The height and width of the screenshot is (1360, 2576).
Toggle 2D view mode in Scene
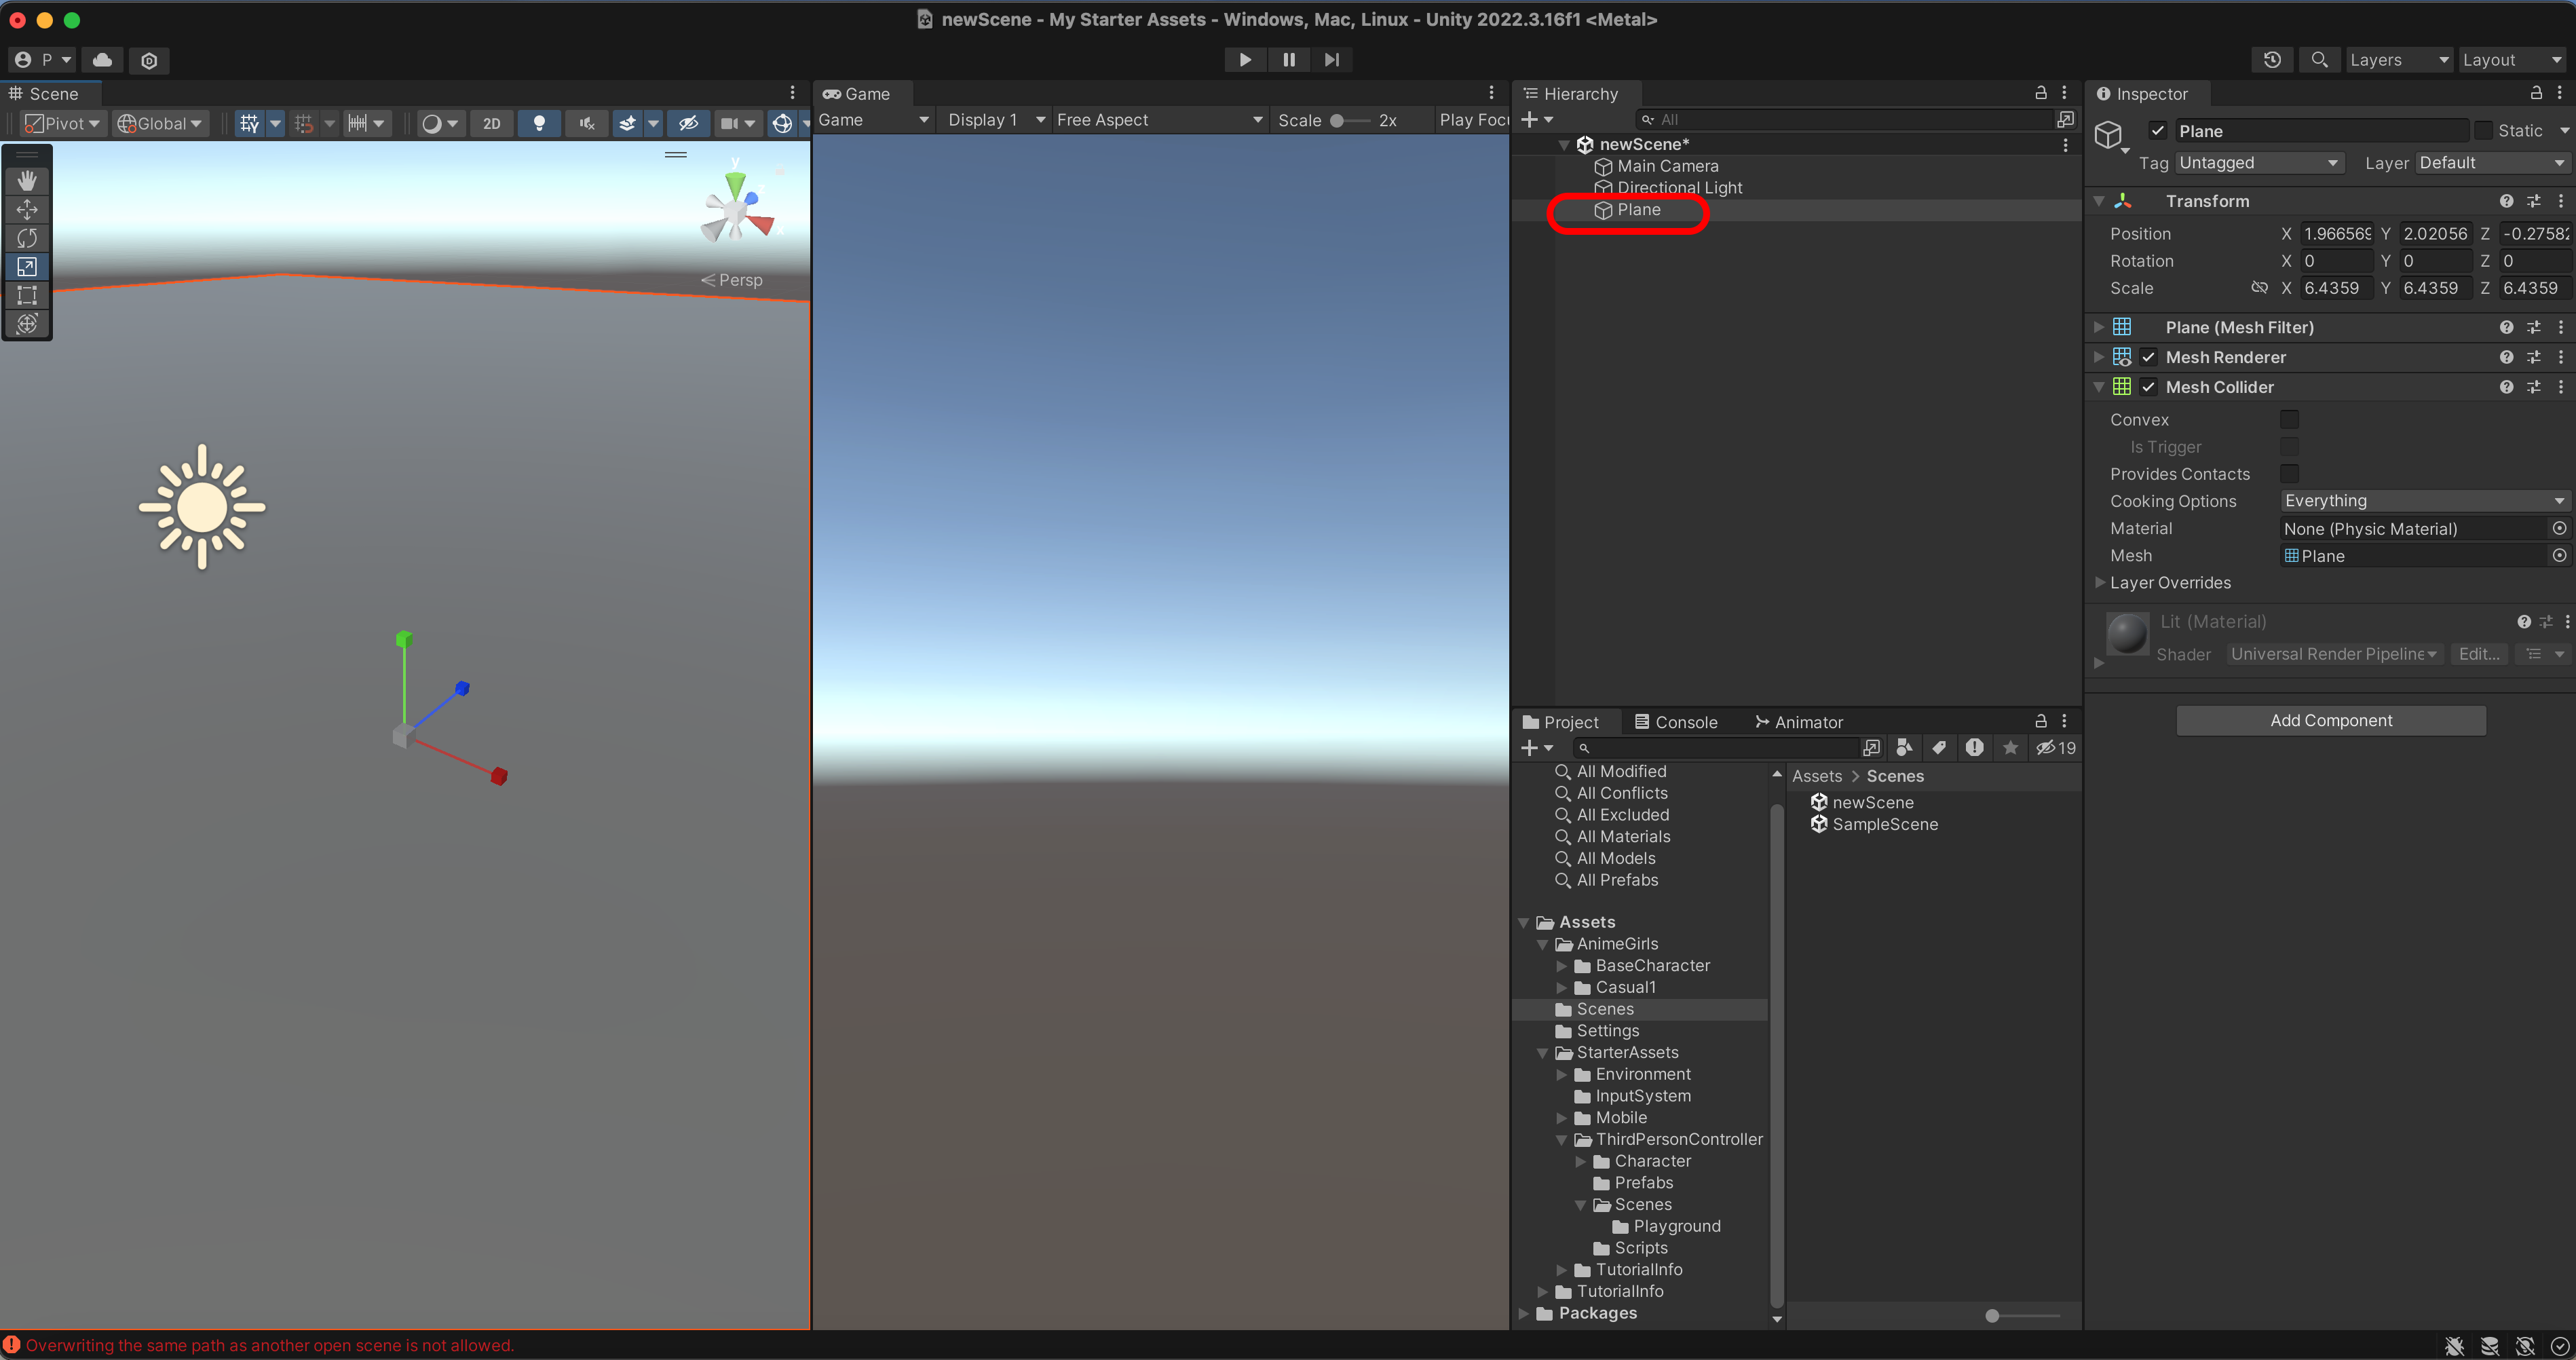coord(491,123)
